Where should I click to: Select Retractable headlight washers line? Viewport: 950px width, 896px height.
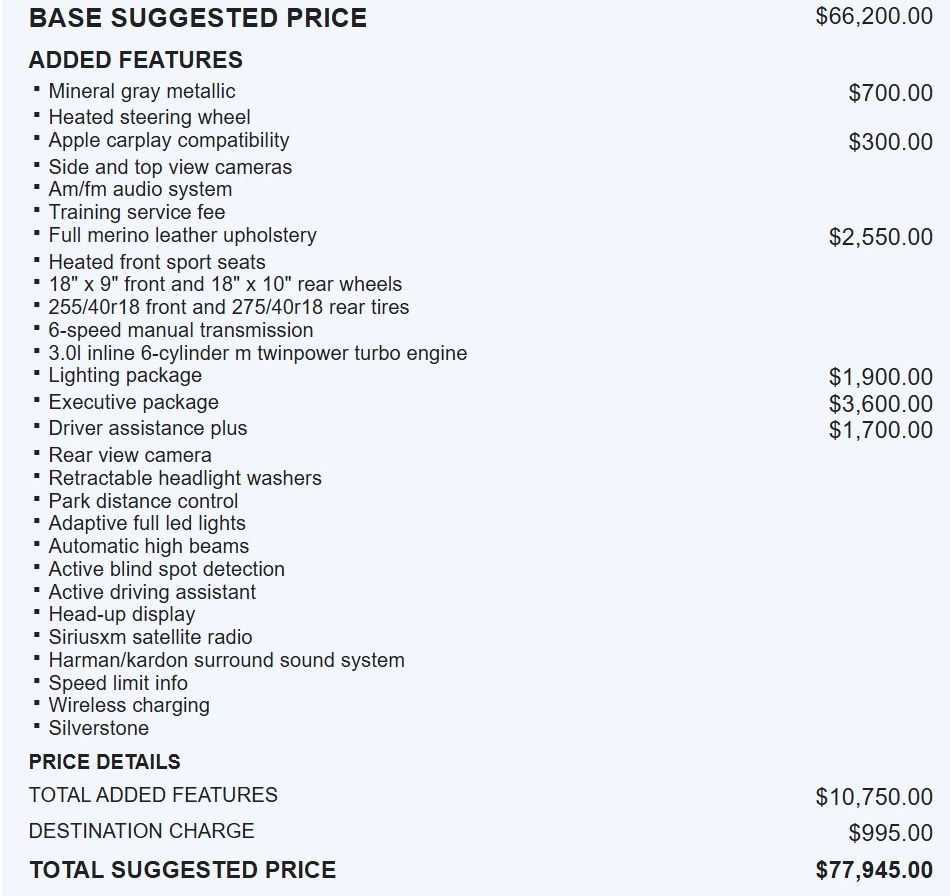(185, 478)
